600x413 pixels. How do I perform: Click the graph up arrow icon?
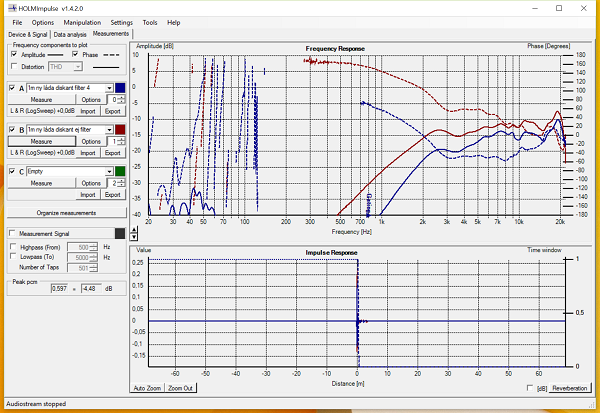coord(134,230)
